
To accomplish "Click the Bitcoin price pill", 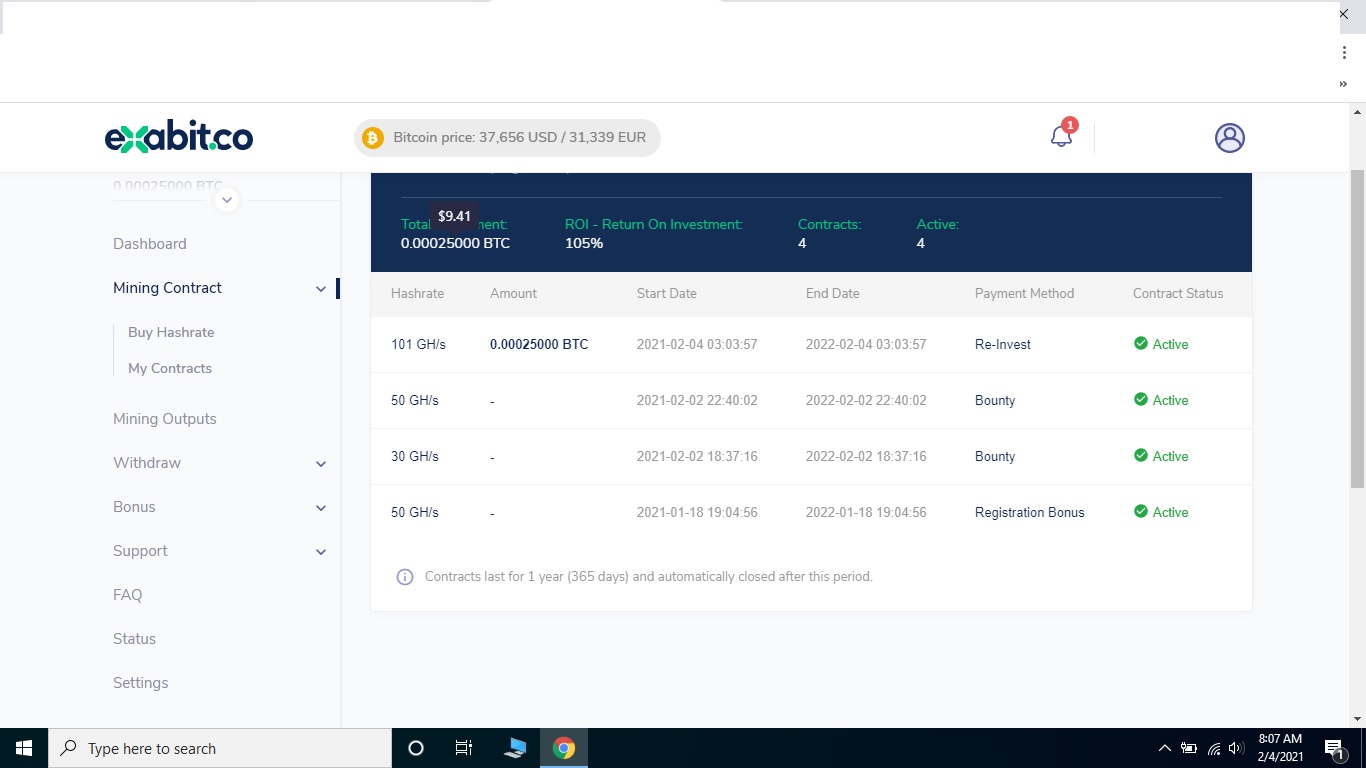I will (x=507, y=138).
